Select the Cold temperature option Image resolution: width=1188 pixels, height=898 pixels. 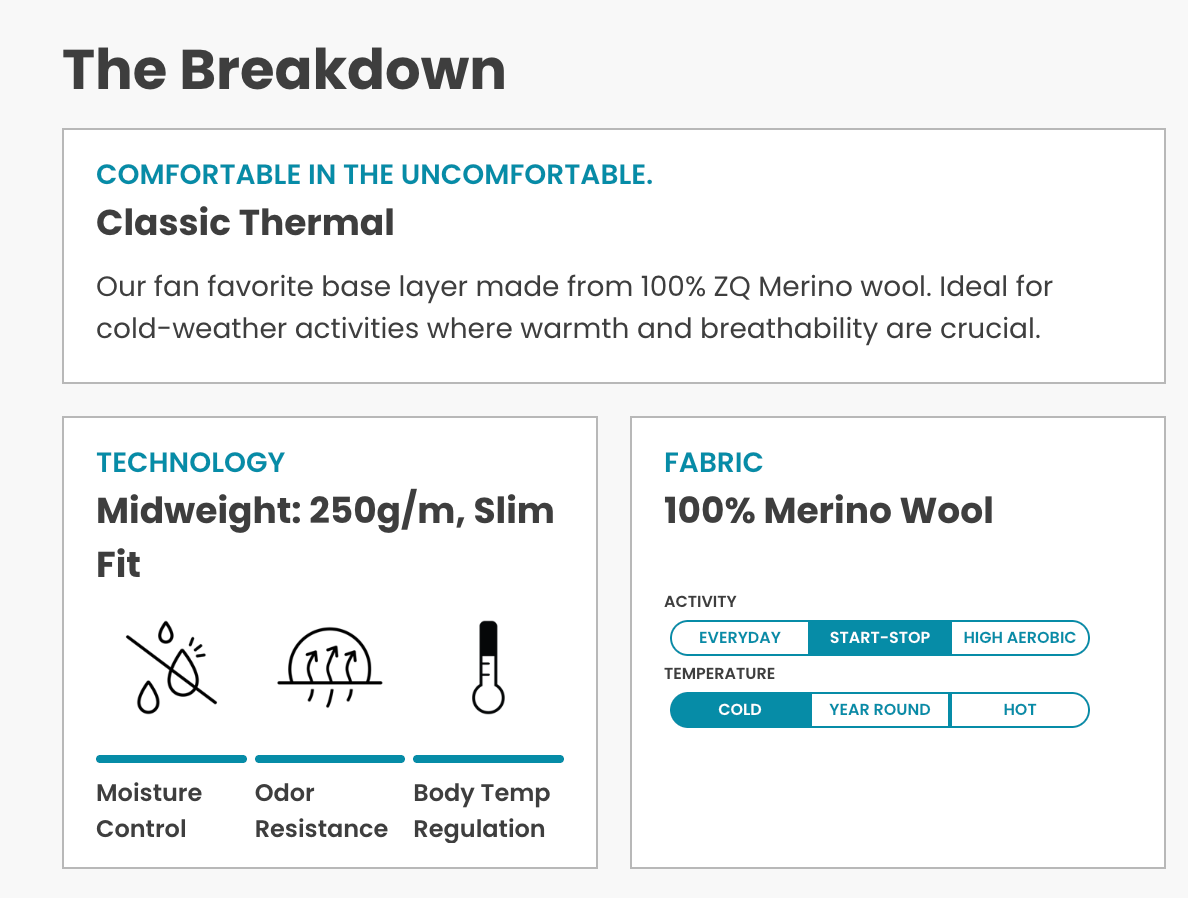(x=740, y=710)
